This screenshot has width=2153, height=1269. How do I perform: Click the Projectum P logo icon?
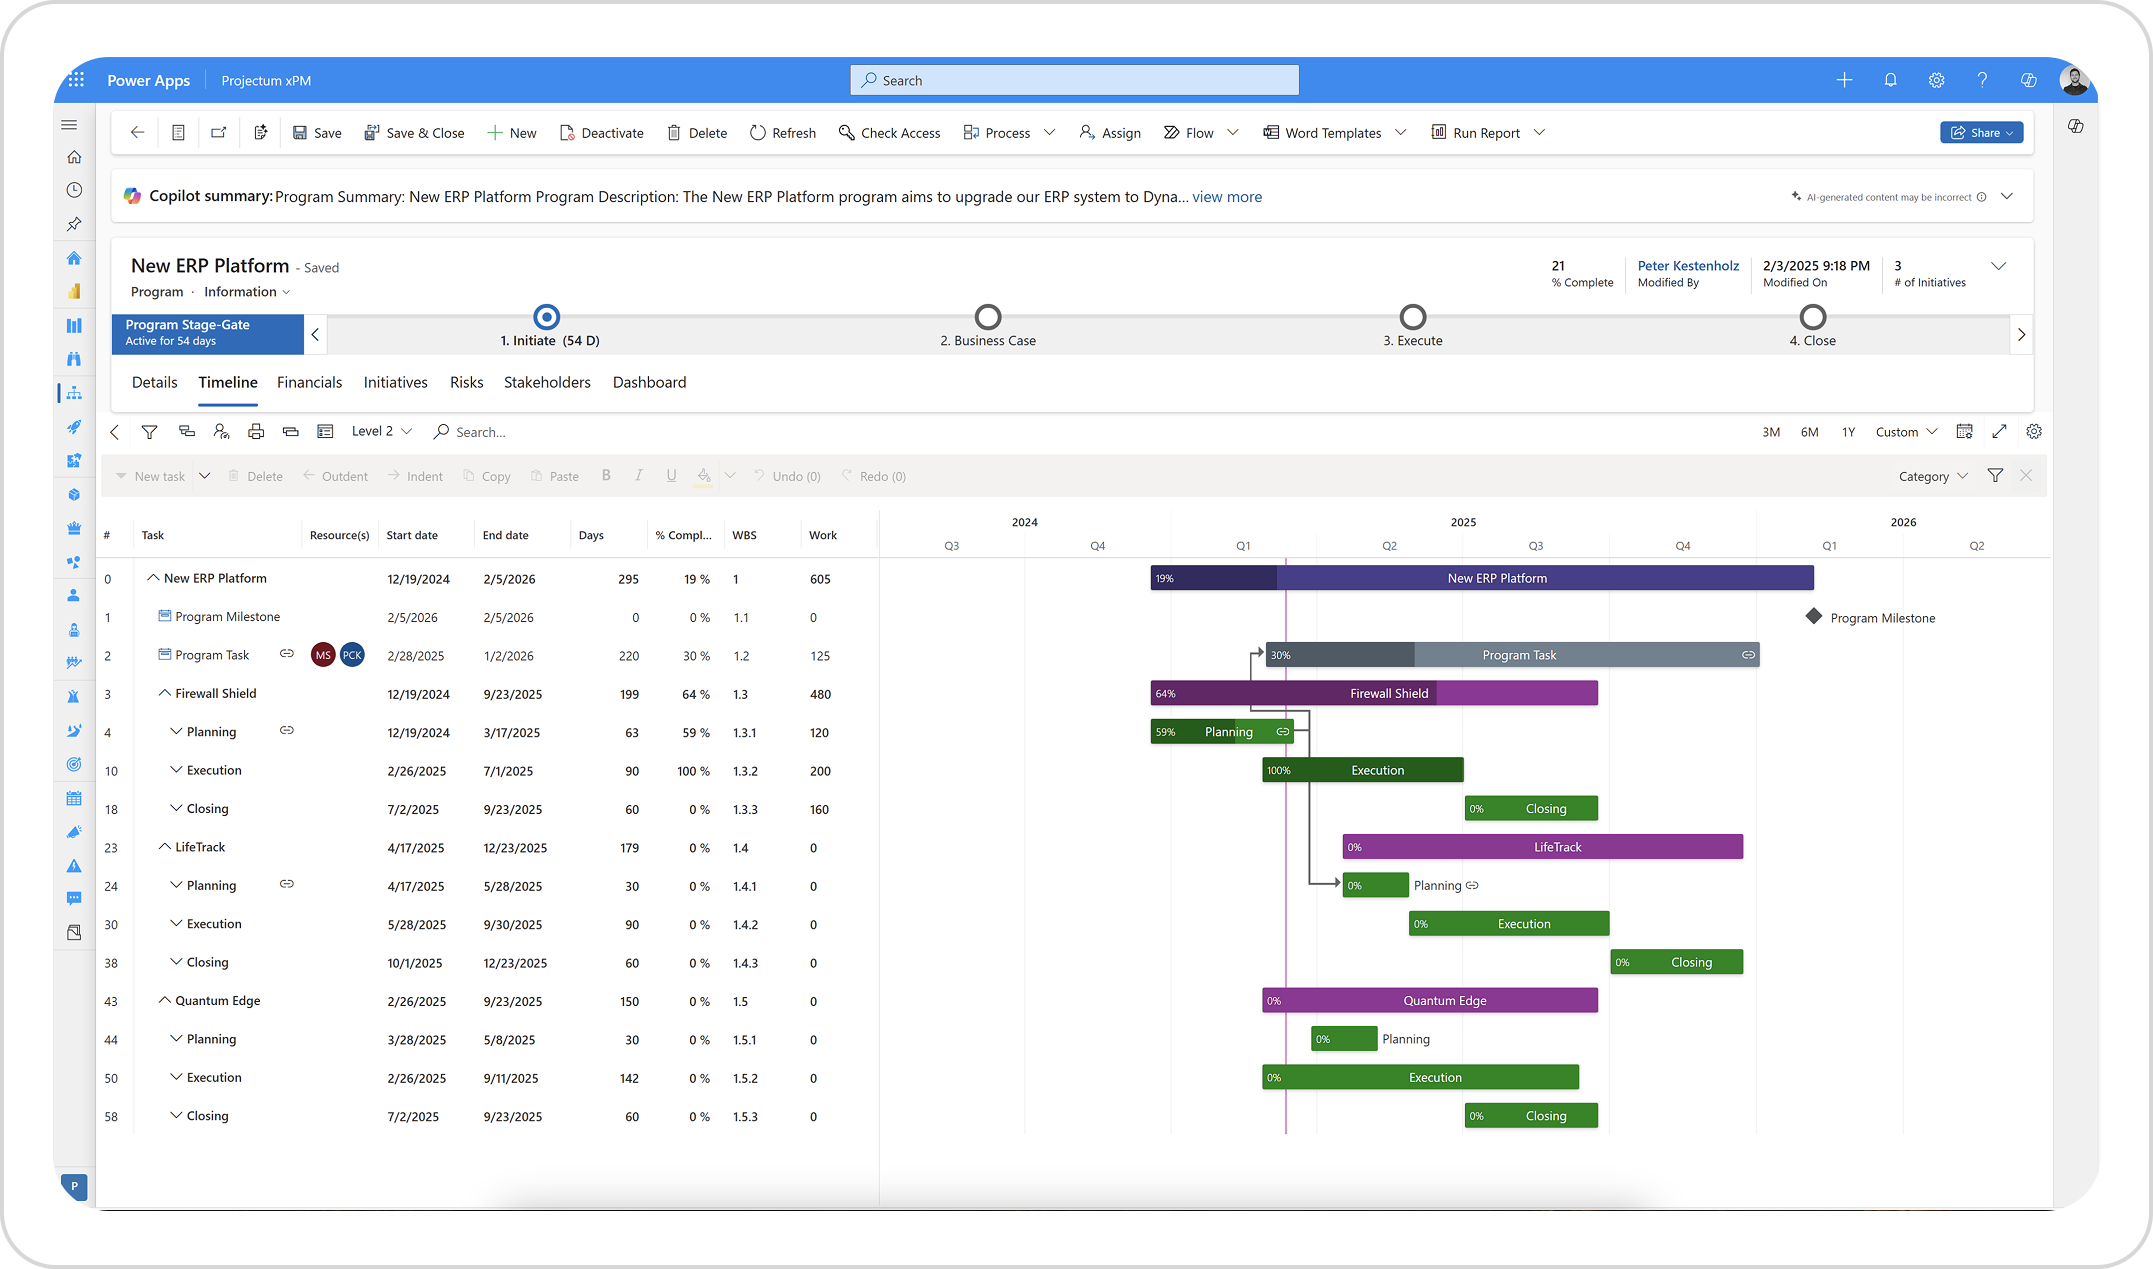tap(74, 1186)
